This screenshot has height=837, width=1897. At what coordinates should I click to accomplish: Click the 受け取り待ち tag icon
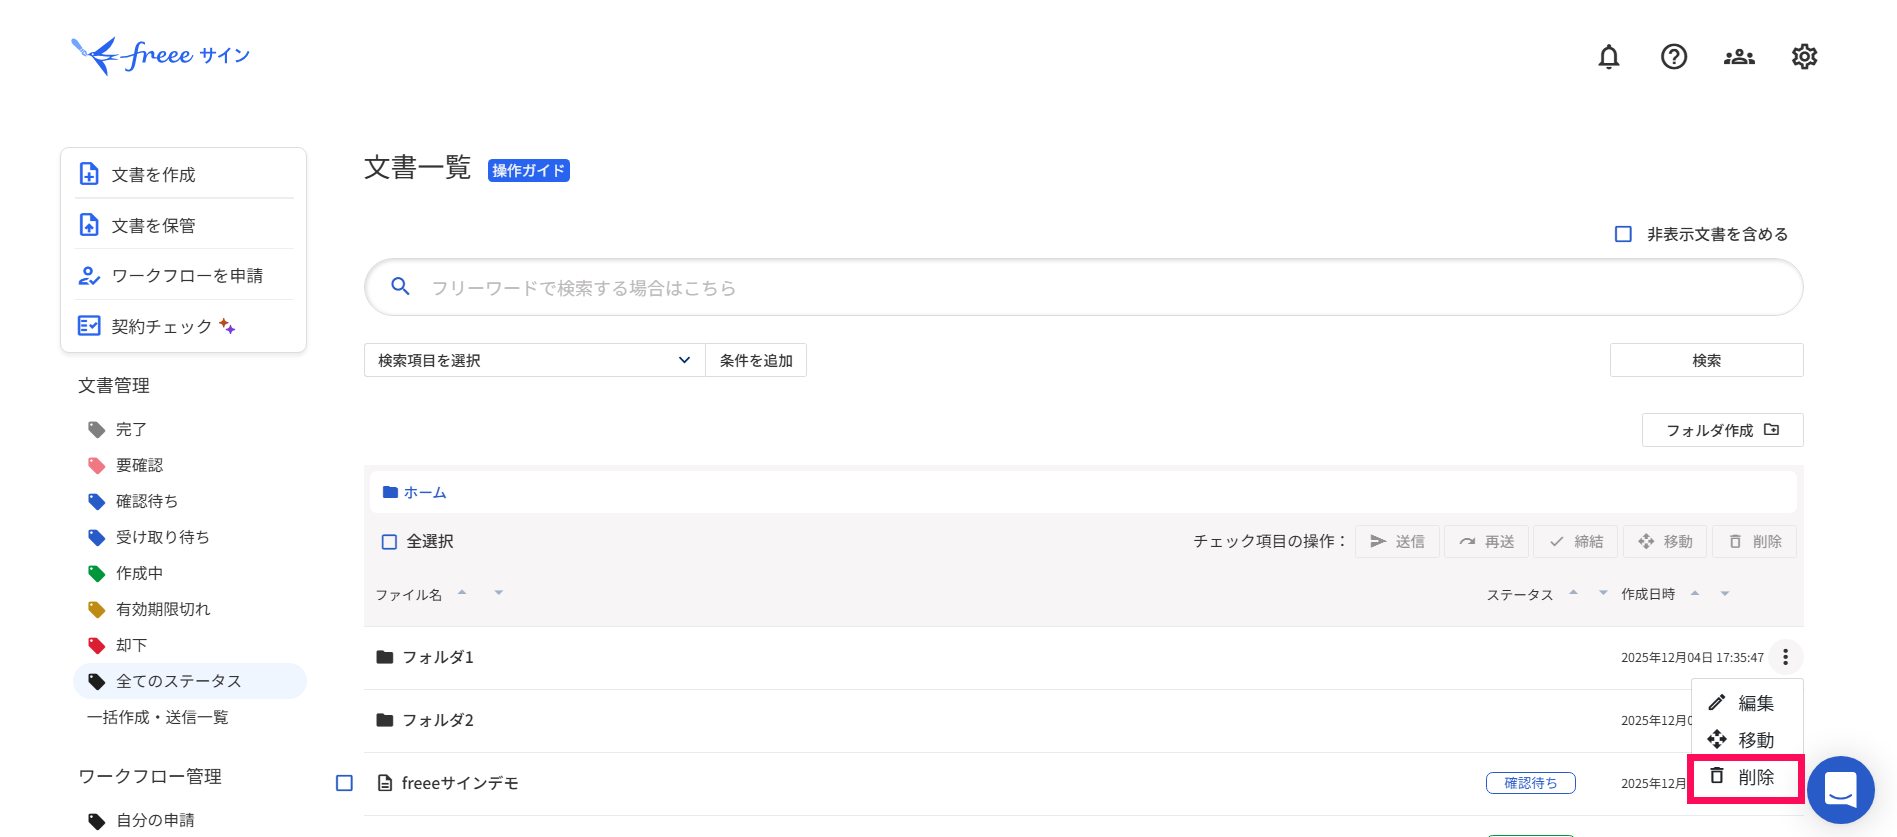pyautogui.click(x=97, y=538)
